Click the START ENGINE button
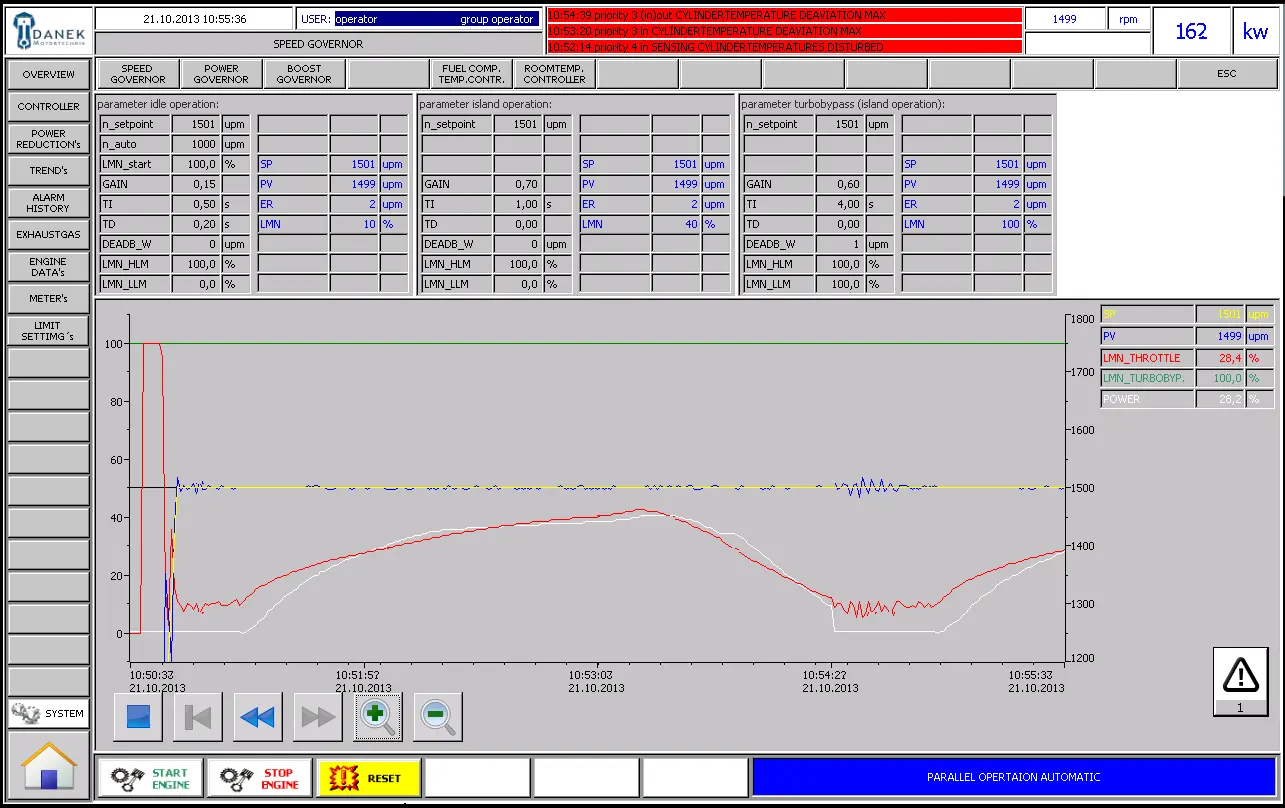This screenshot has width=1285, height=808. [148, 777]
